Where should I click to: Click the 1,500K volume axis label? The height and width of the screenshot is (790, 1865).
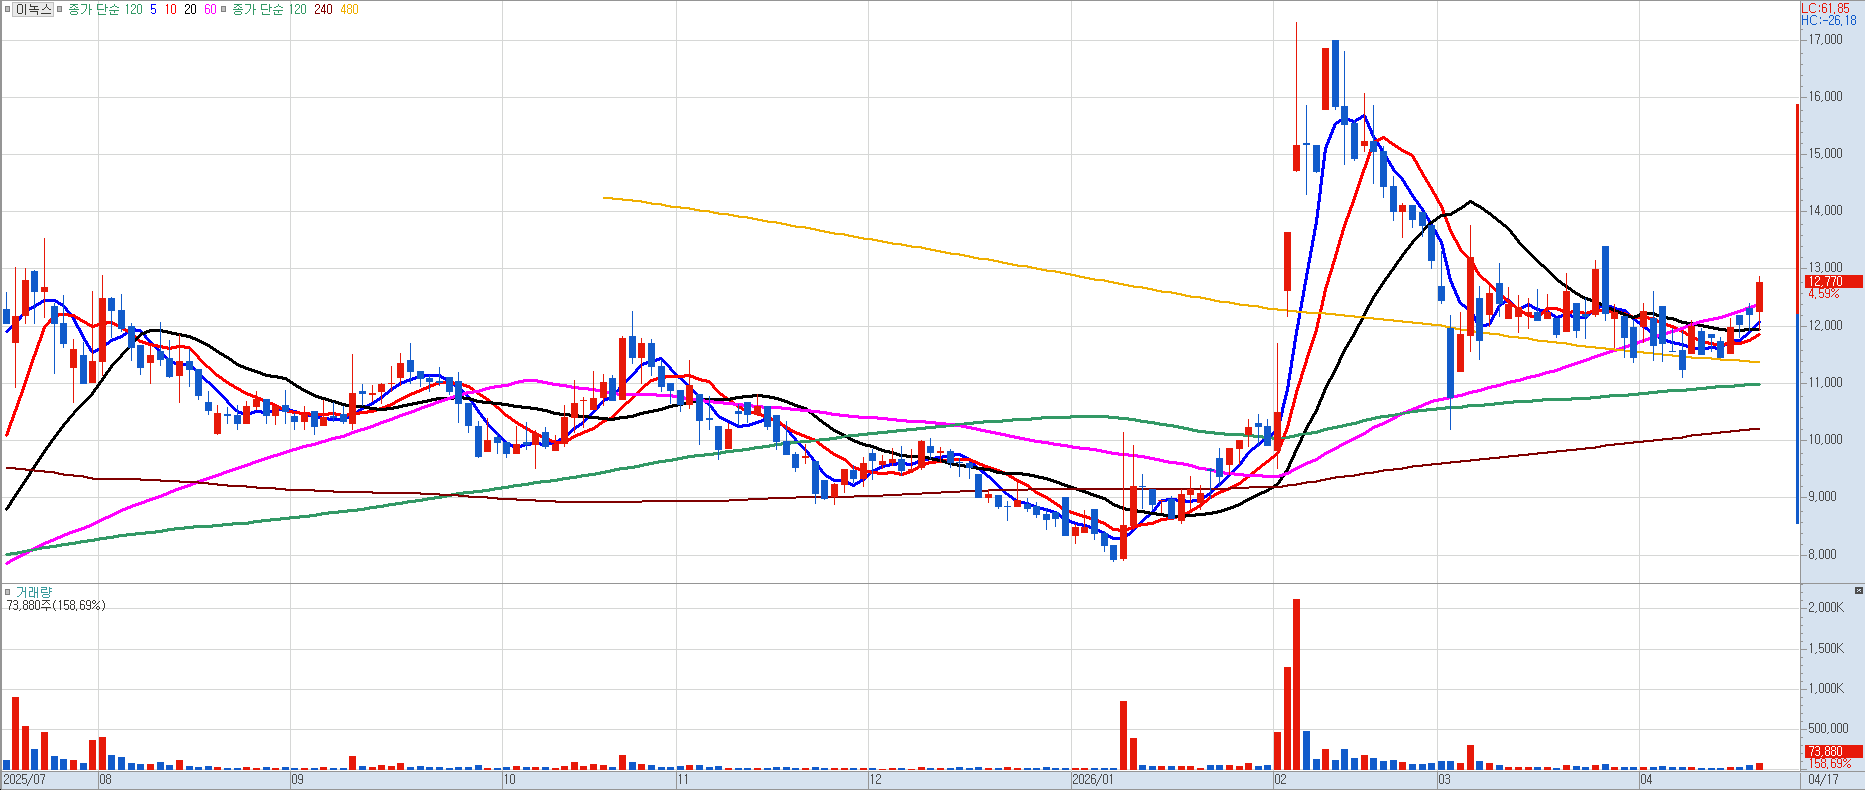[1826, 649]
